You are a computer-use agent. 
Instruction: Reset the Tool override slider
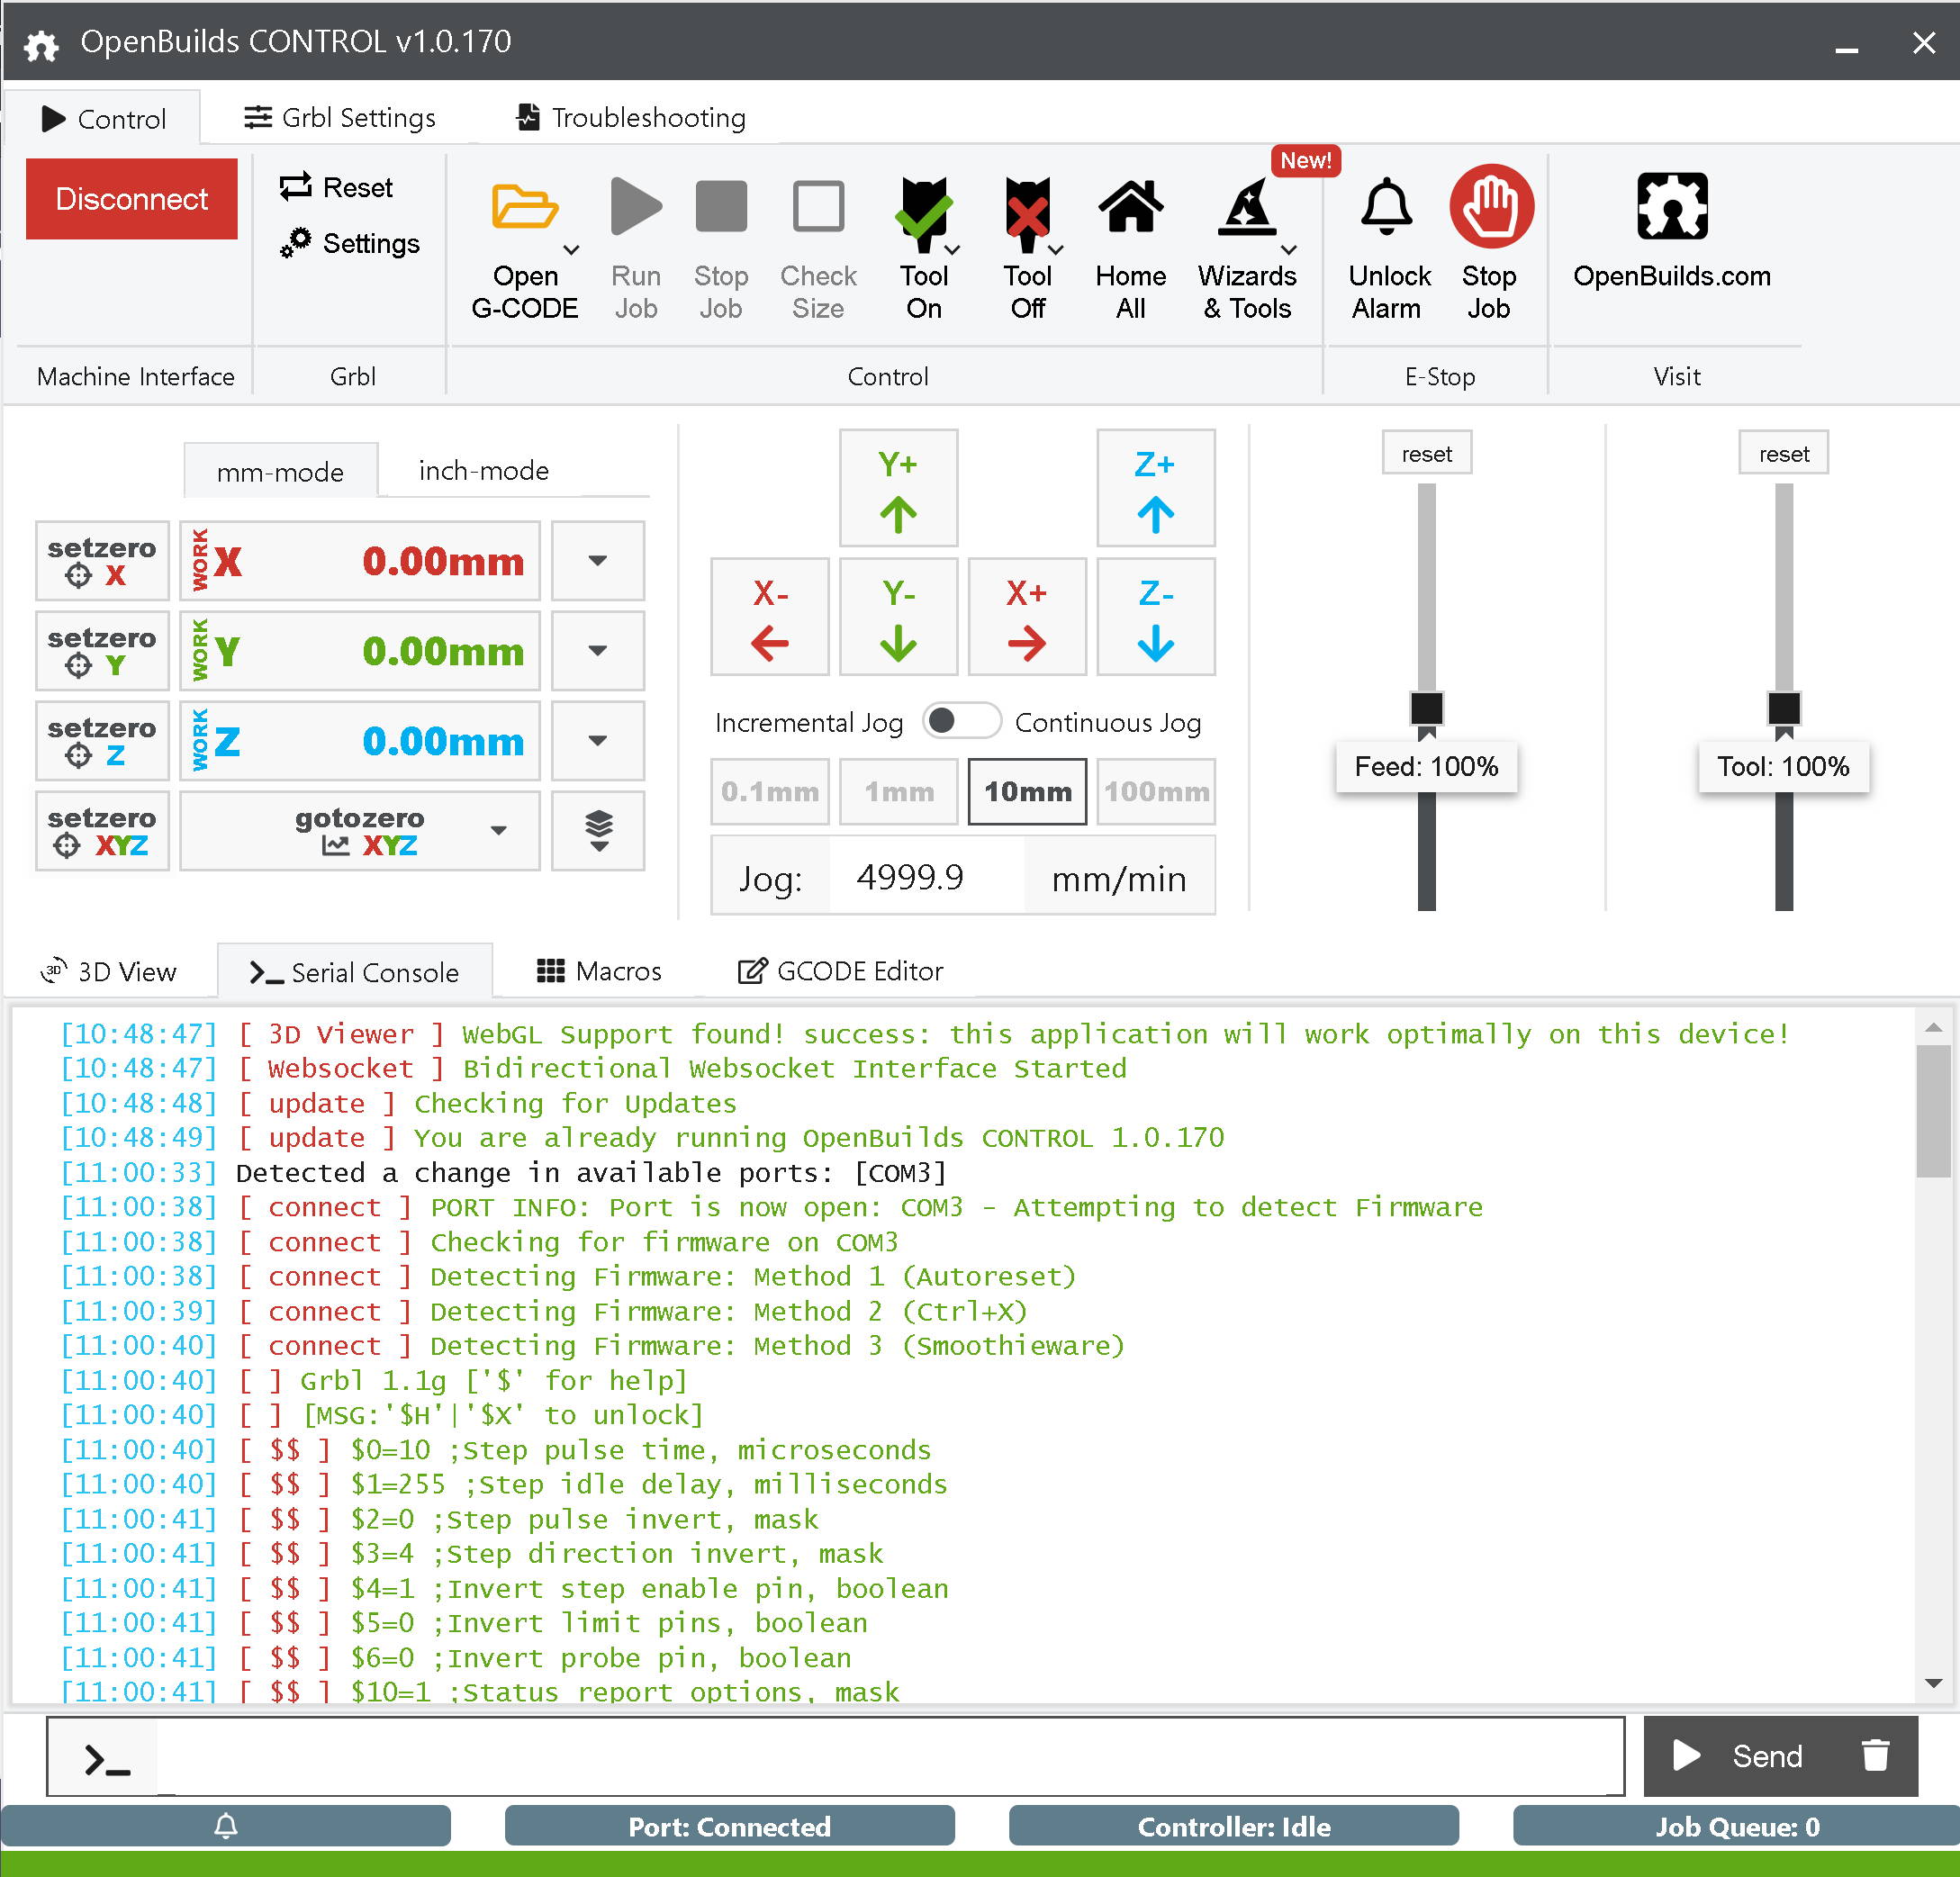[x=1784, y=453]
